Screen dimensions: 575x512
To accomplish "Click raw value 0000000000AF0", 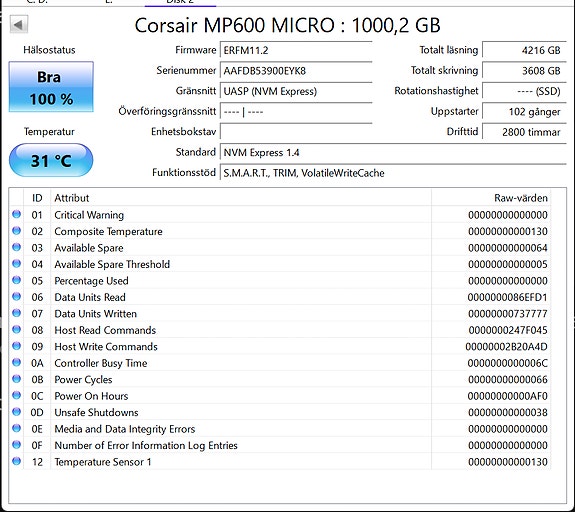I will pyautogui.click(x=508, y=396).
